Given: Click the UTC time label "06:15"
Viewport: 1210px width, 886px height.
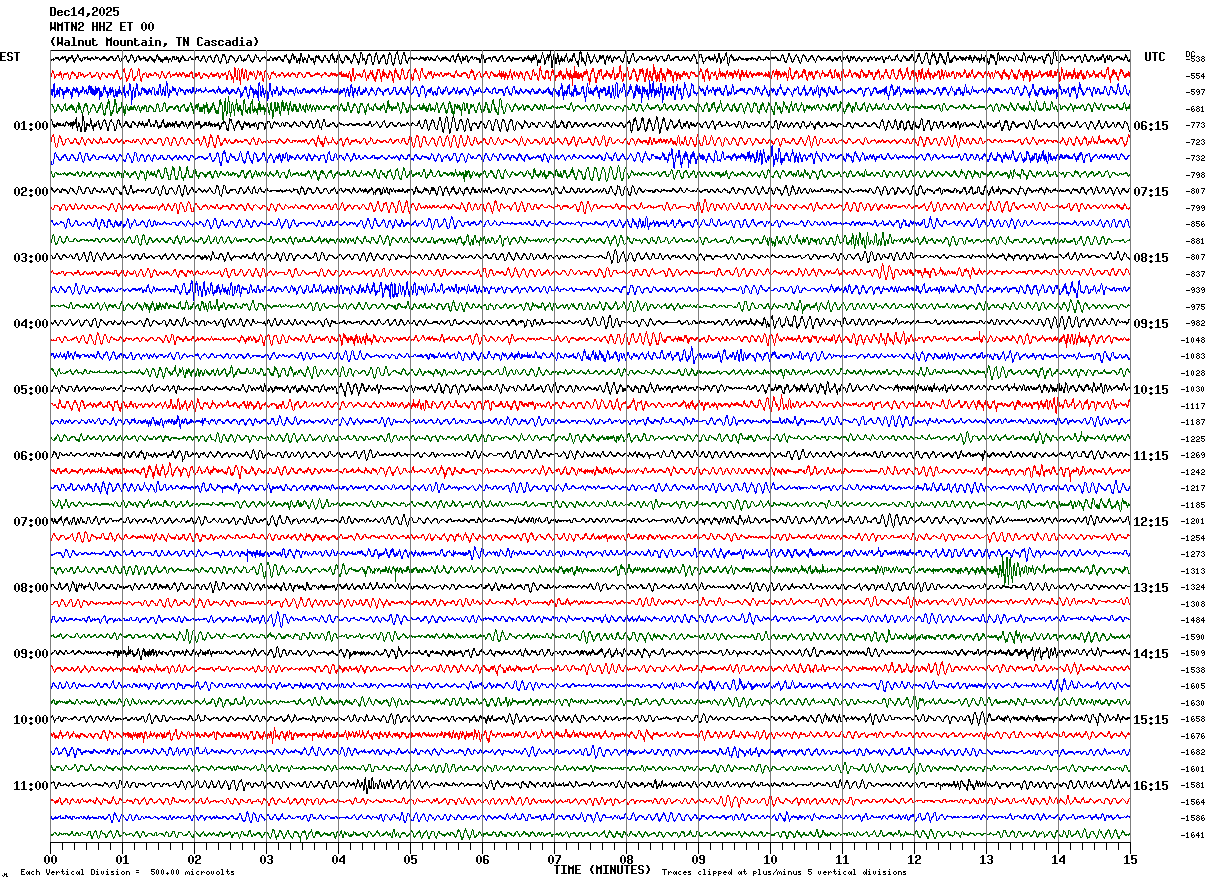Looking at the screenshot, I should [x=1151, y=126].
